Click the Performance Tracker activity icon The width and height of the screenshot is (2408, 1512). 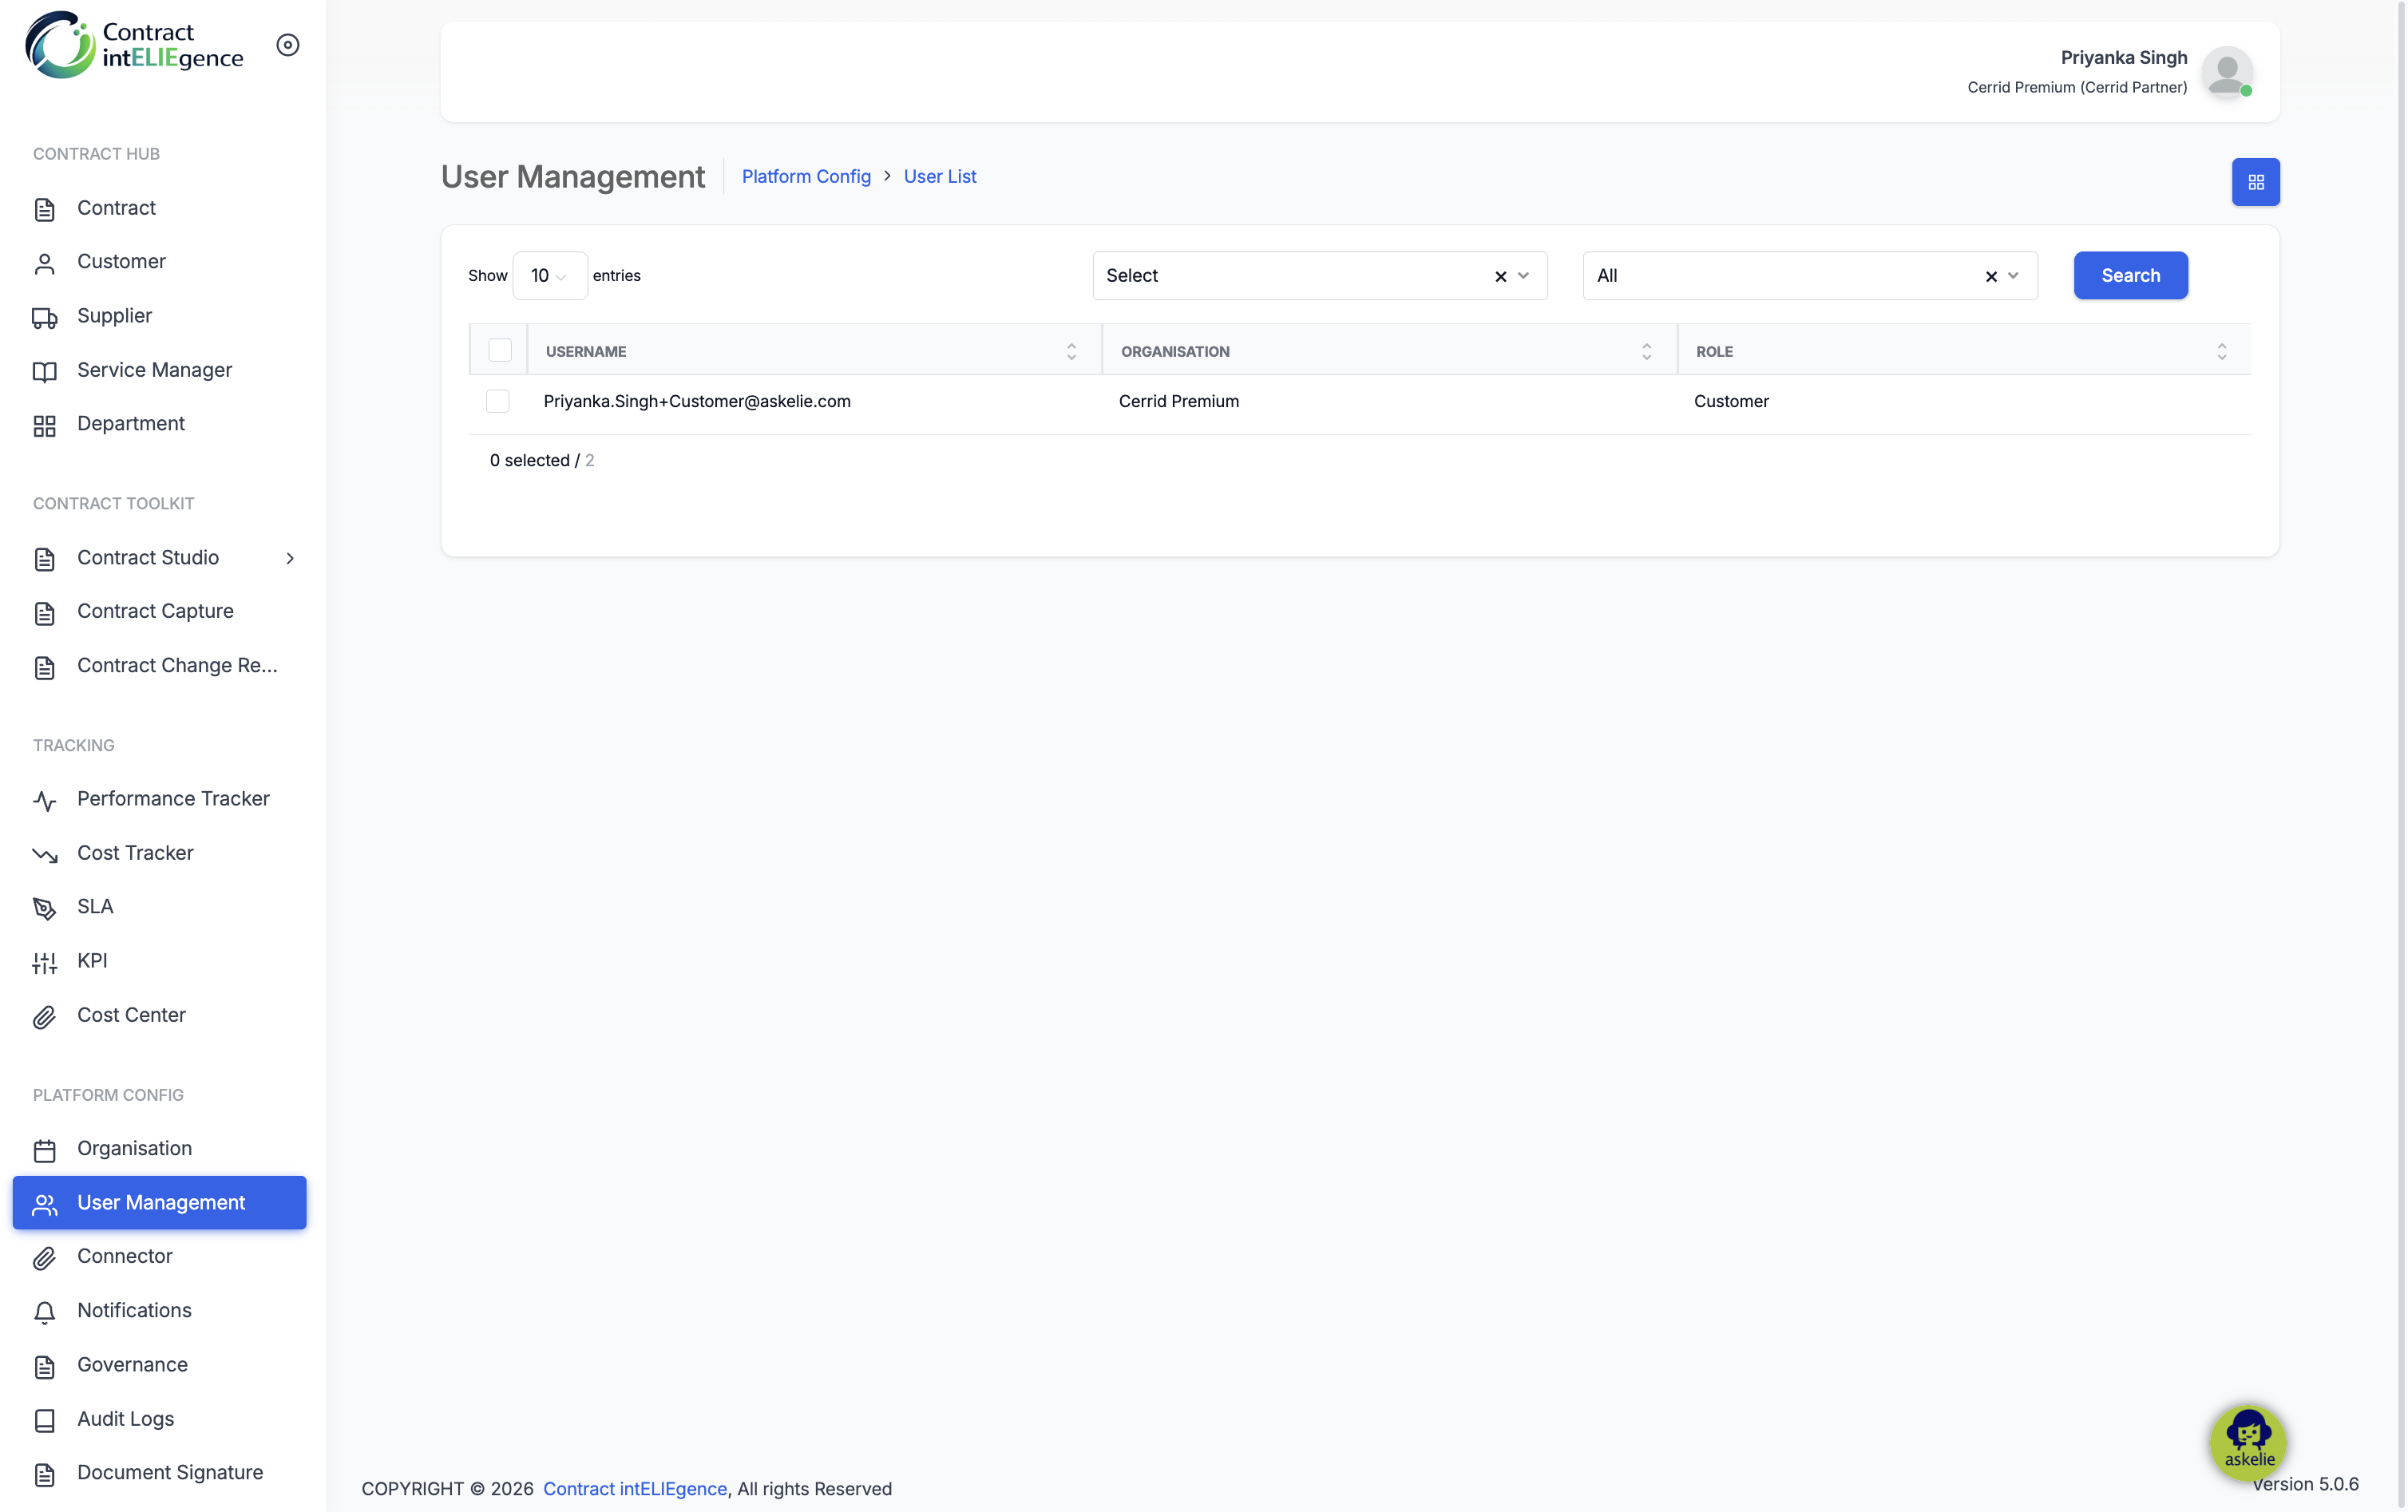click(44, 800)
